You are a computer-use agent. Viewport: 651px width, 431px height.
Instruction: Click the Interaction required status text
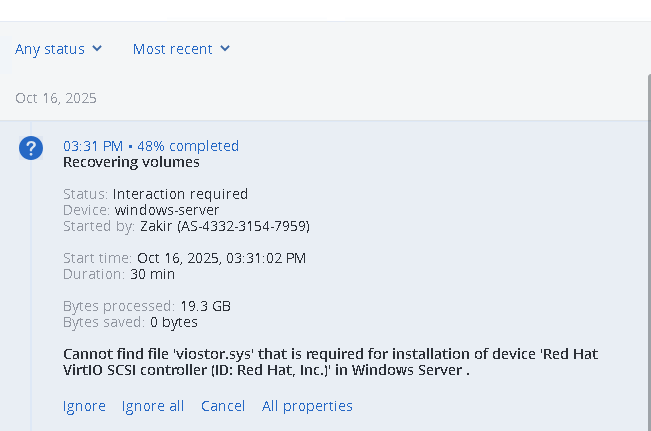point(180,194)
